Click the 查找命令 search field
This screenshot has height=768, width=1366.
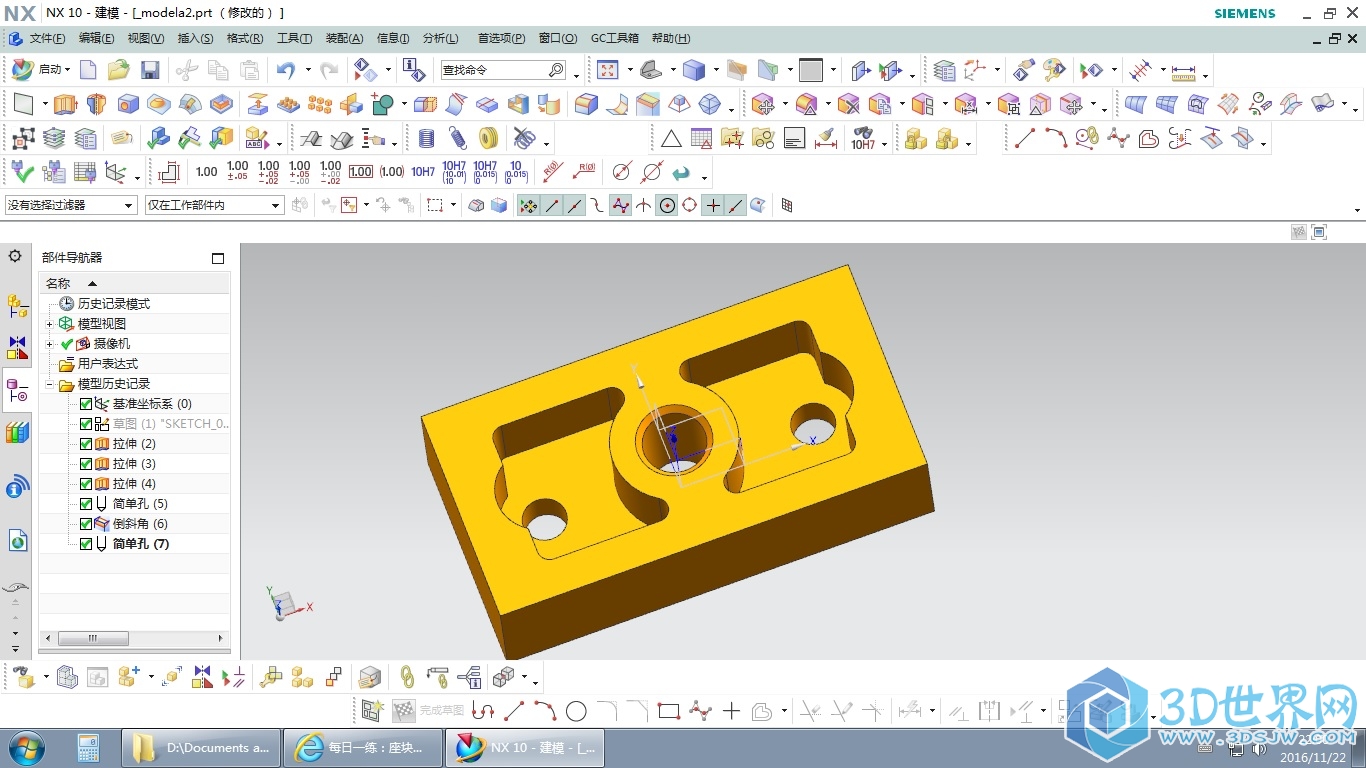click(x=503, y=70)
